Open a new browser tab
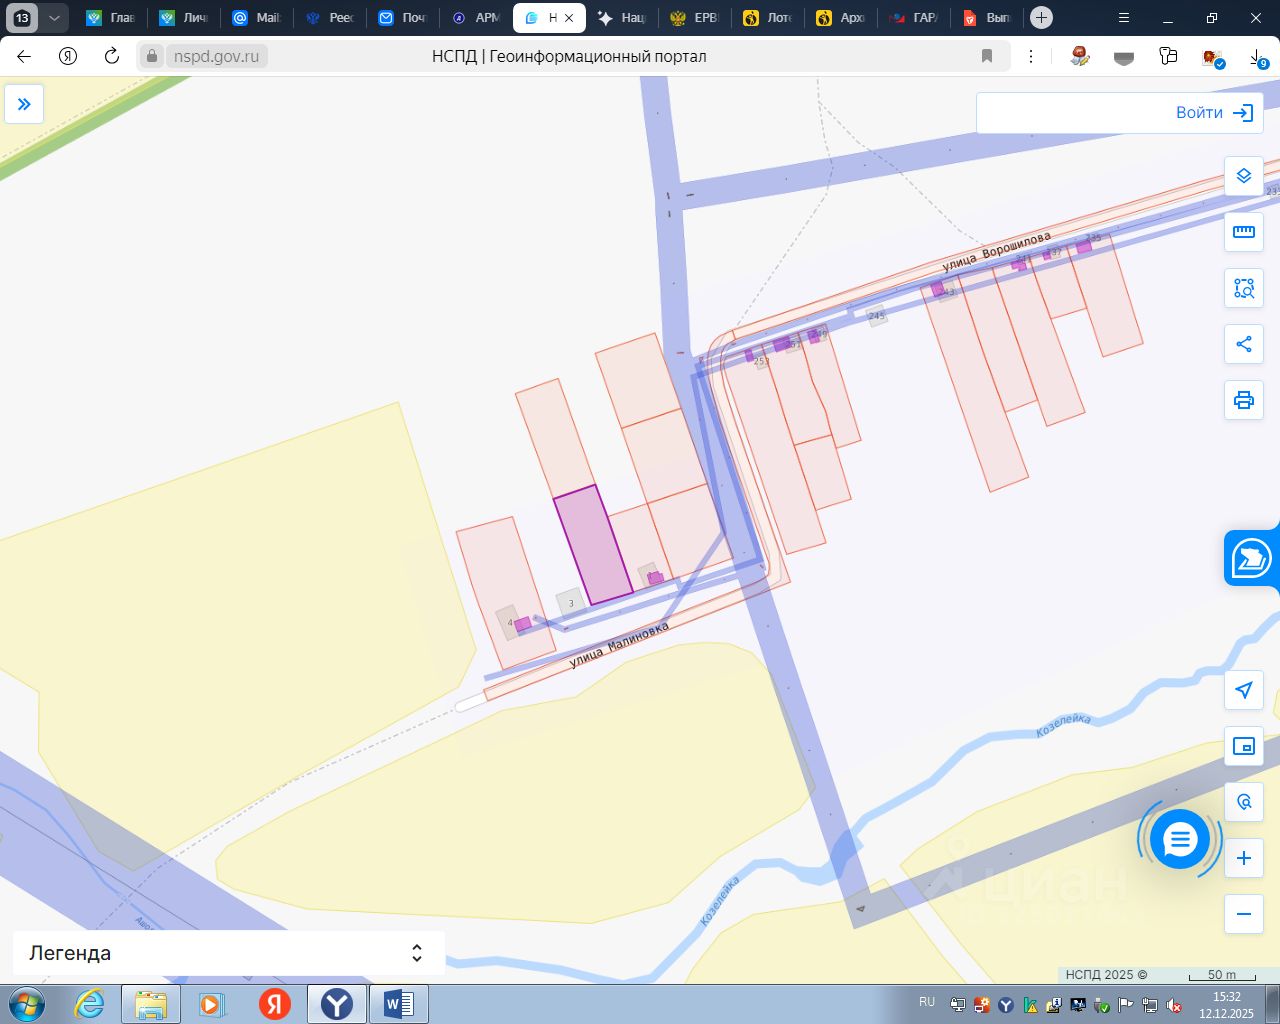This screenshot has height=1024, width=1280. [1041, 18]
